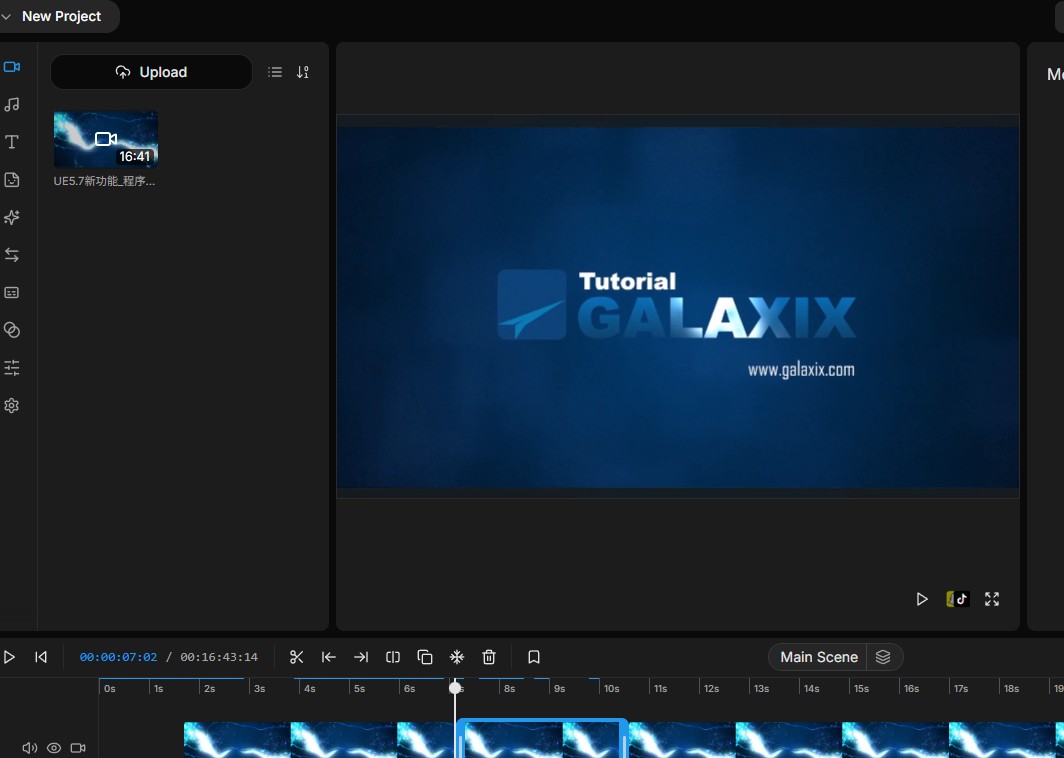1064x758 pixels.
Task: Open the Filters panel
Action: click(x=12, y=329)
